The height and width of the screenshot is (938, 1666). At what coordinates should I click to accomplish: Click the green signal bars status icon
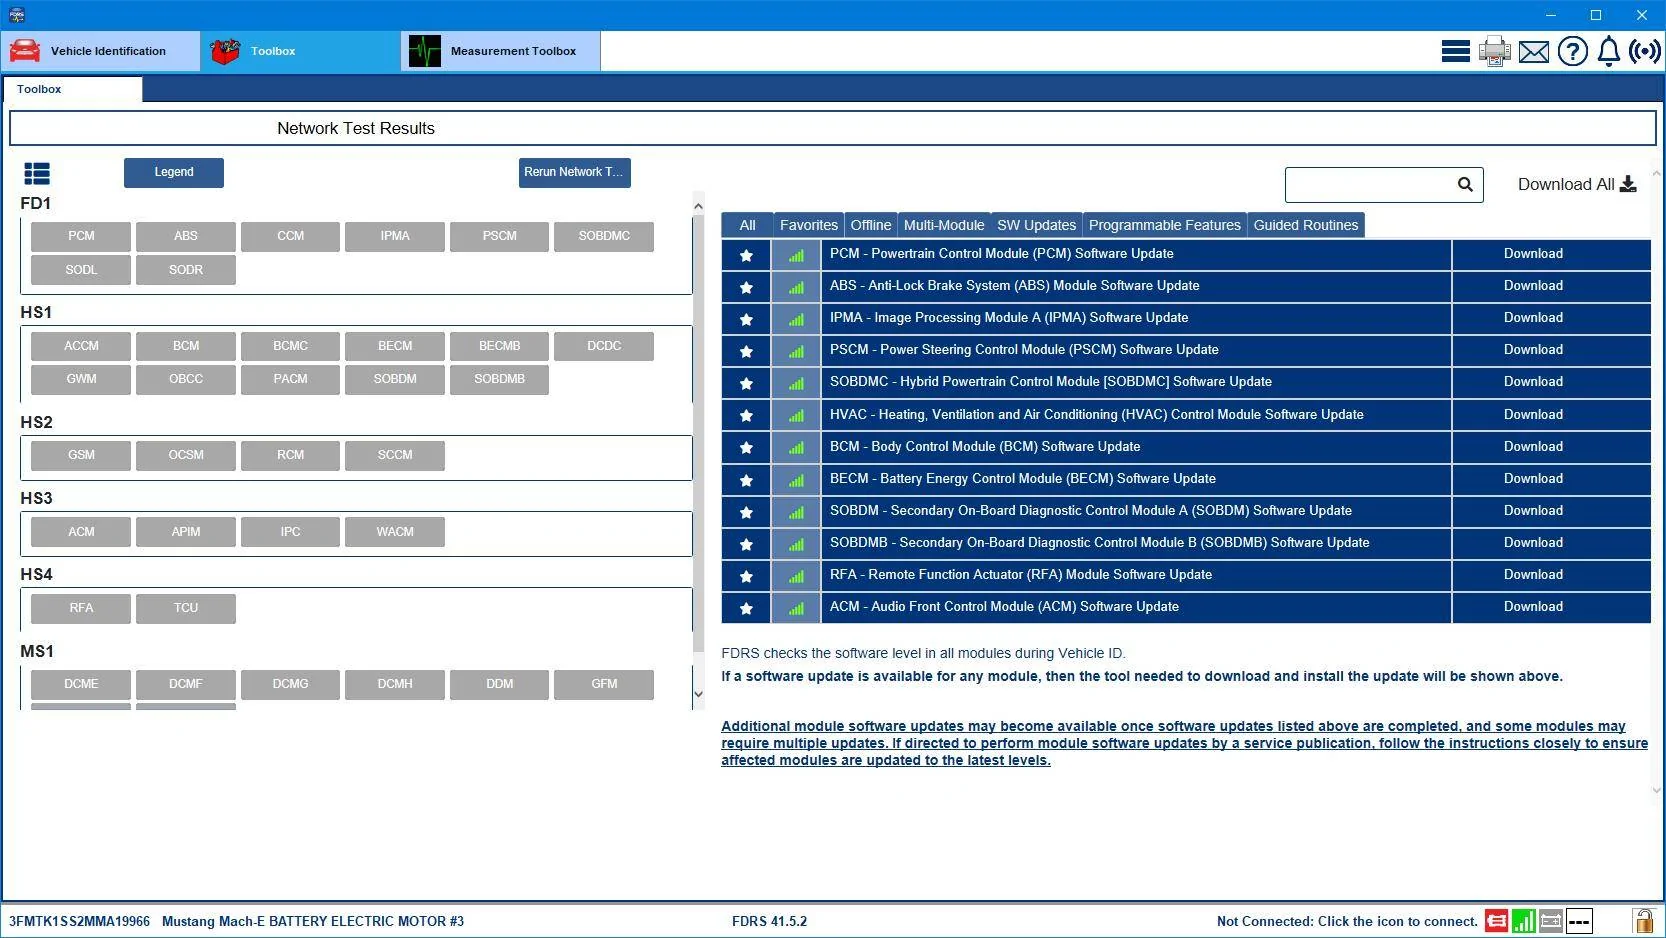[1524, 921]
